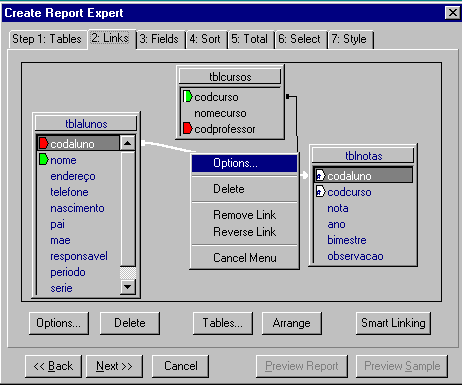
Task: Click the green index icon next to nome
Action: 44,160
